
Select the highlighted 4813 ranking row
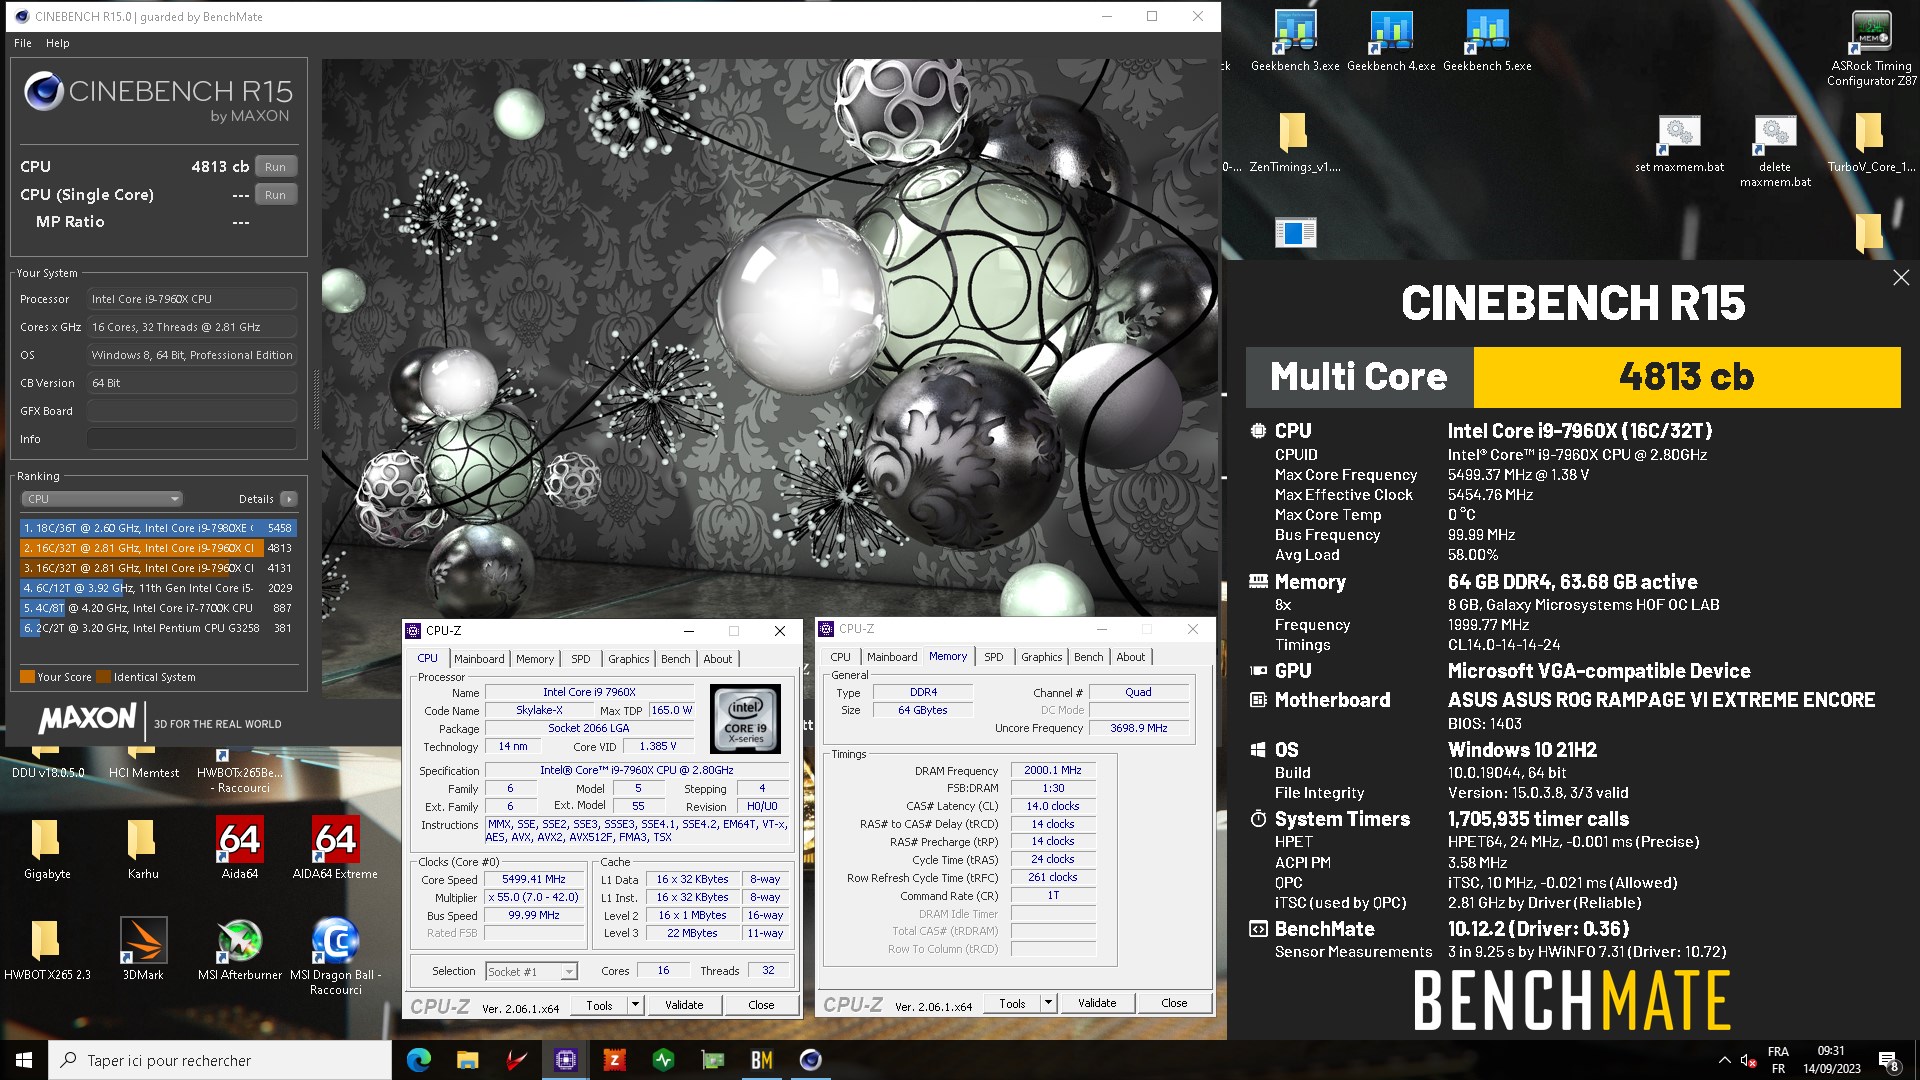(158, 548)
